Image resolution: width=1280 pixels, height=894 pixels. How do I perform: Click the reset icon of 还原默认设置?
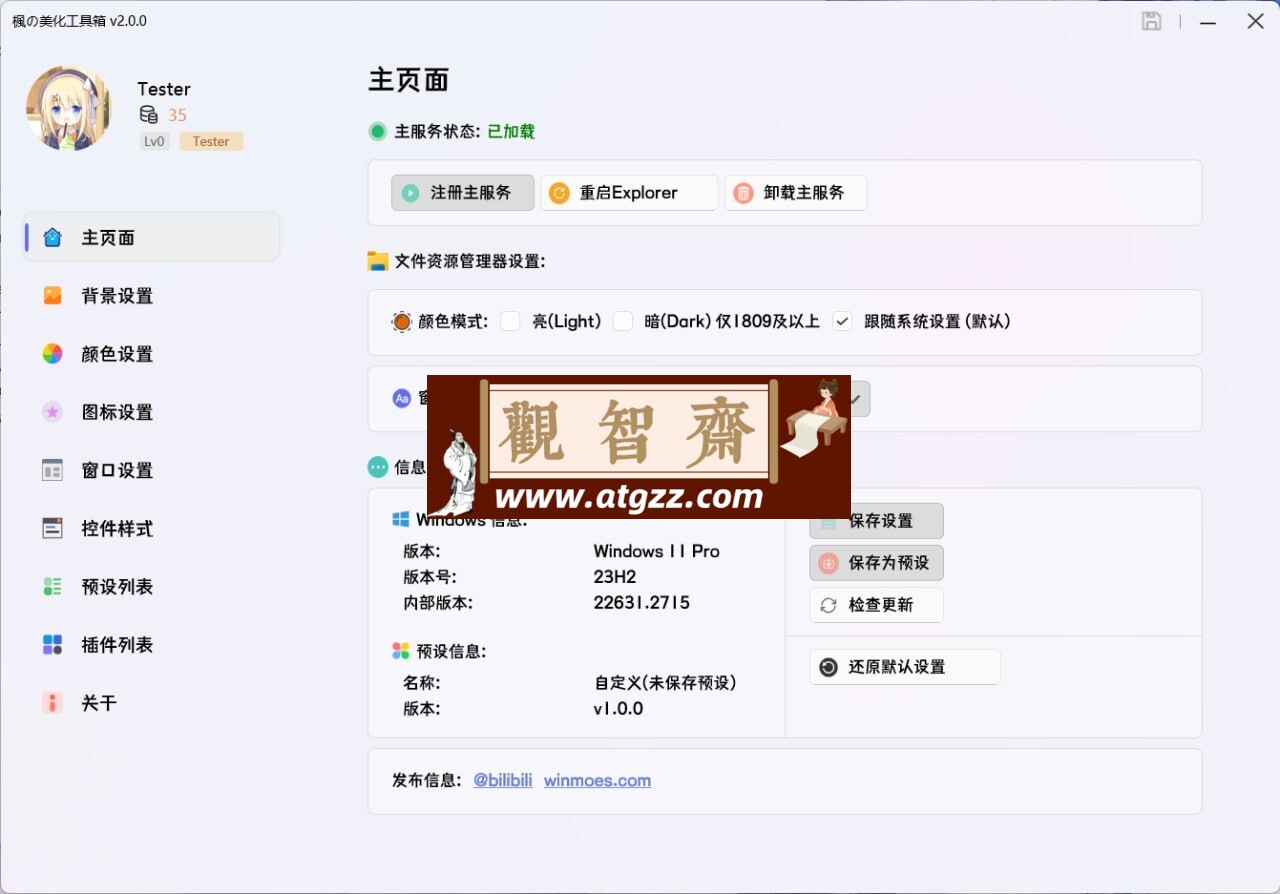pos(828,667)
